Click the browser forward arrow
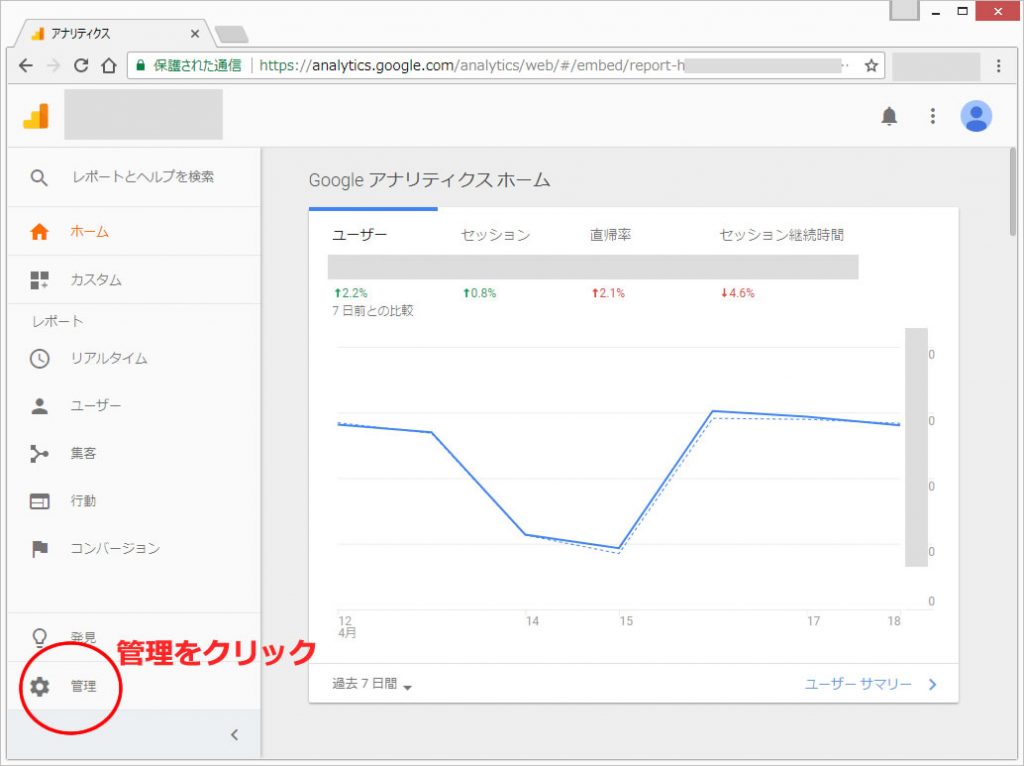 54,65
